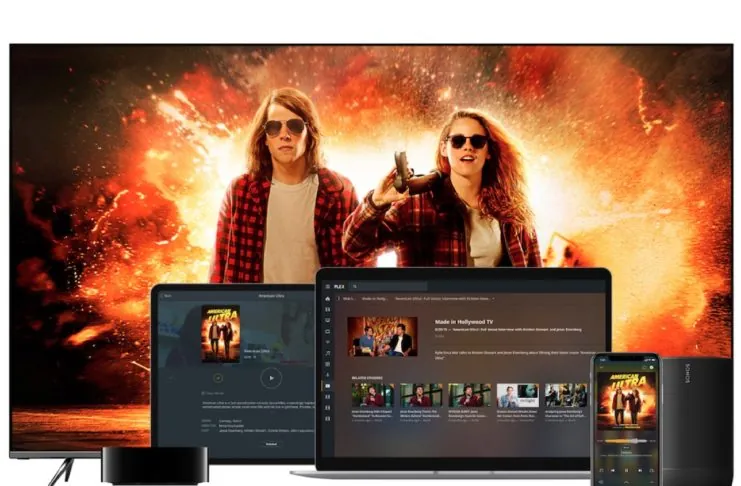Skip to previous track on the phone
The height and width of the screenshot is (486, 741).
point(613,470)
